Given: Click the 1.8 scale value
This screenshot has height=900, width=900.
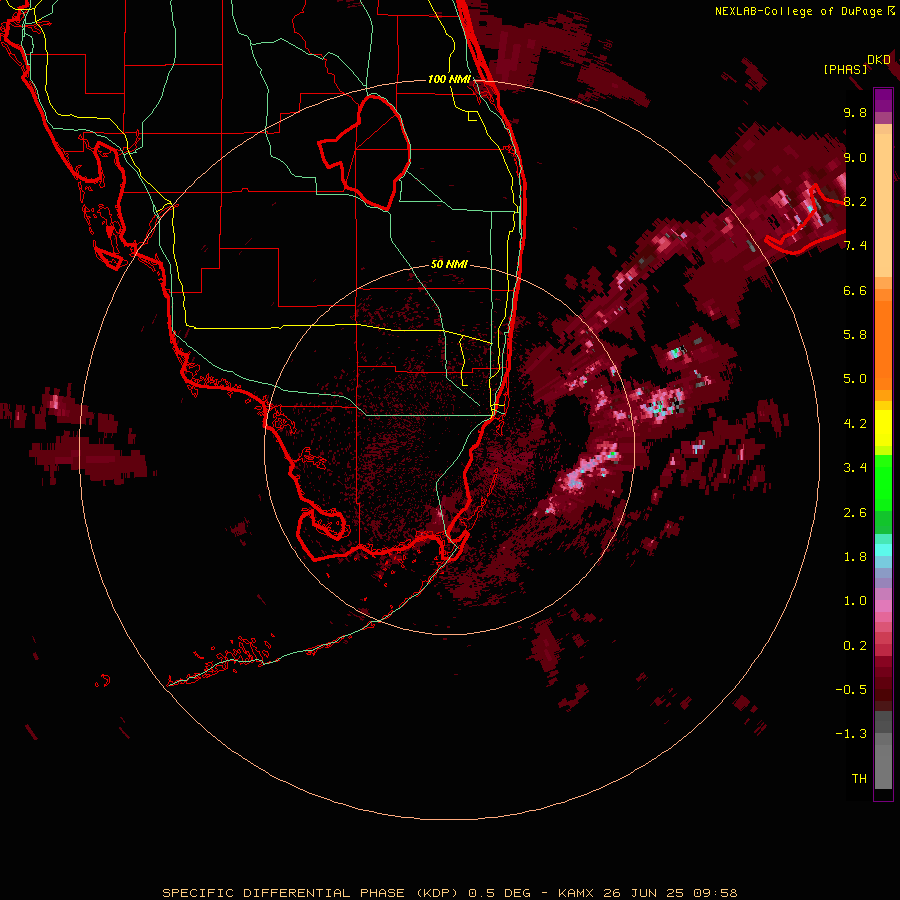Looking at the screenshot, I should pyautogui.click(x=855, y=557).
